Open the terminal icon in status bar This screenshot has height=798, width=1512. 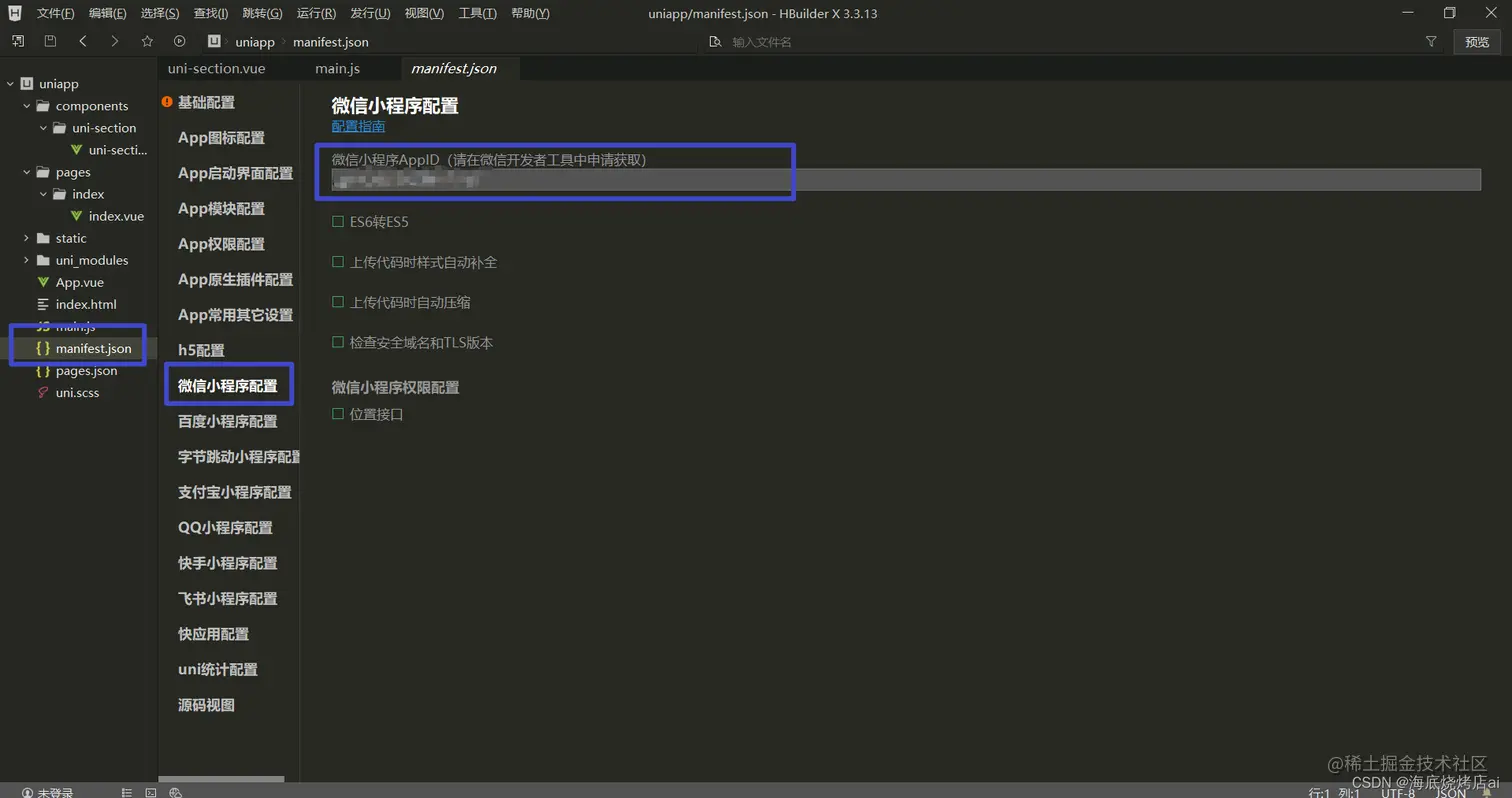(x=151, y=792)
